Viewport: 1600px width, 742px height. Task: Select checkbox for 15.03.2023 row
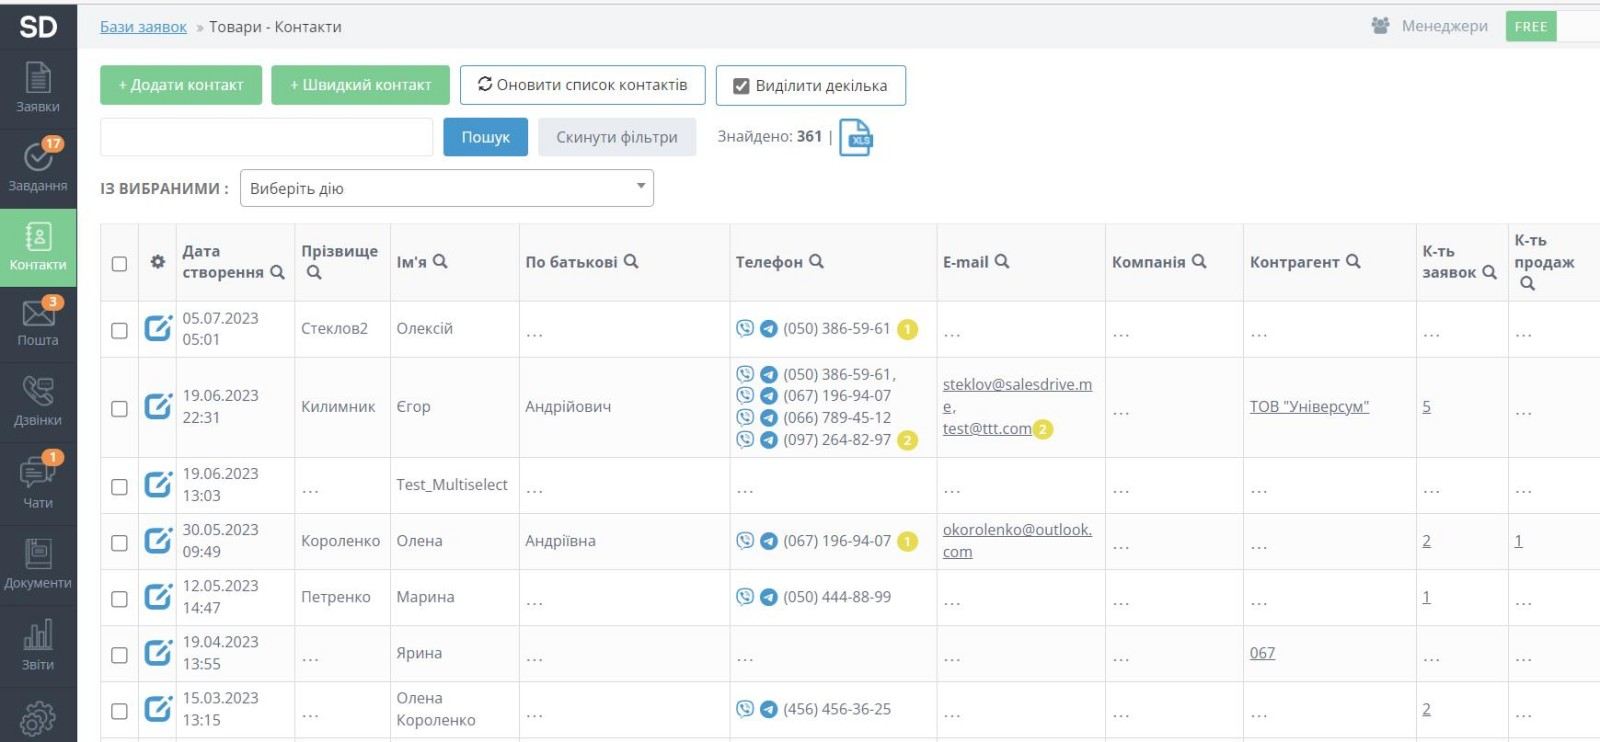pos(119,711)
